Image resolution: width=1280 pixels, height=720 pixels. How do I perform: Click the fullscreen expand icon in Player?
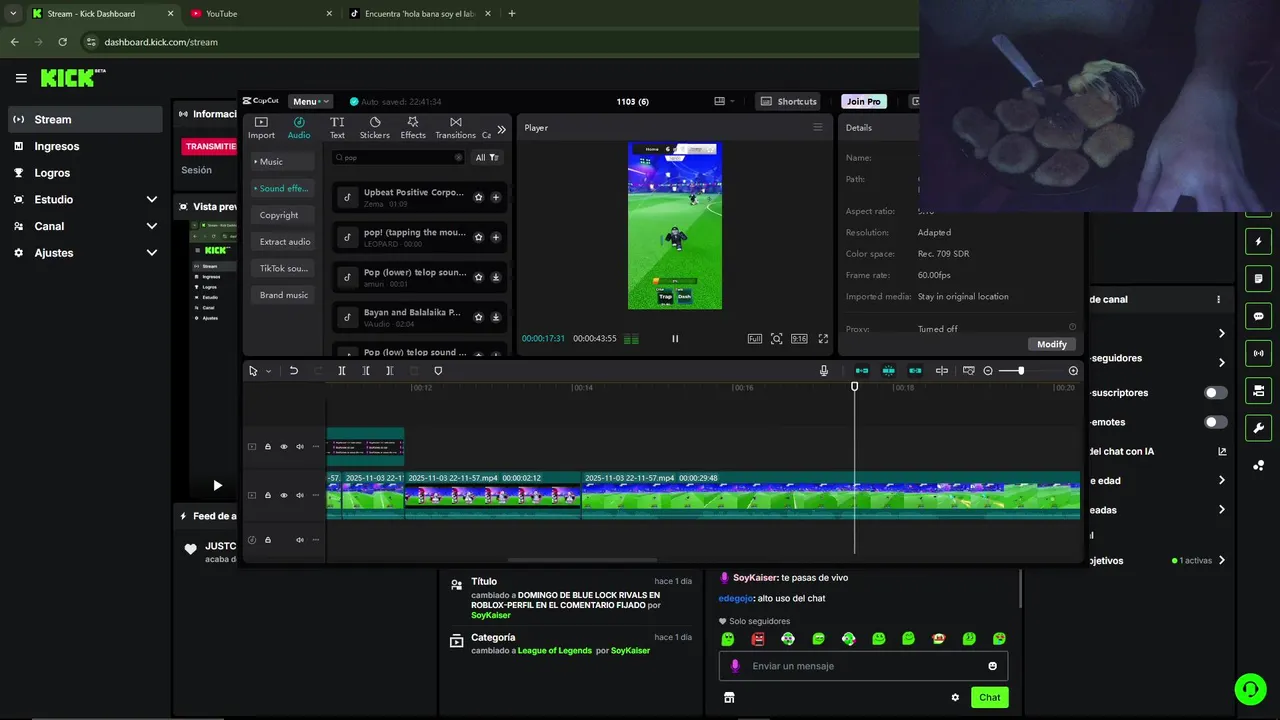click(x=823, y=339)
